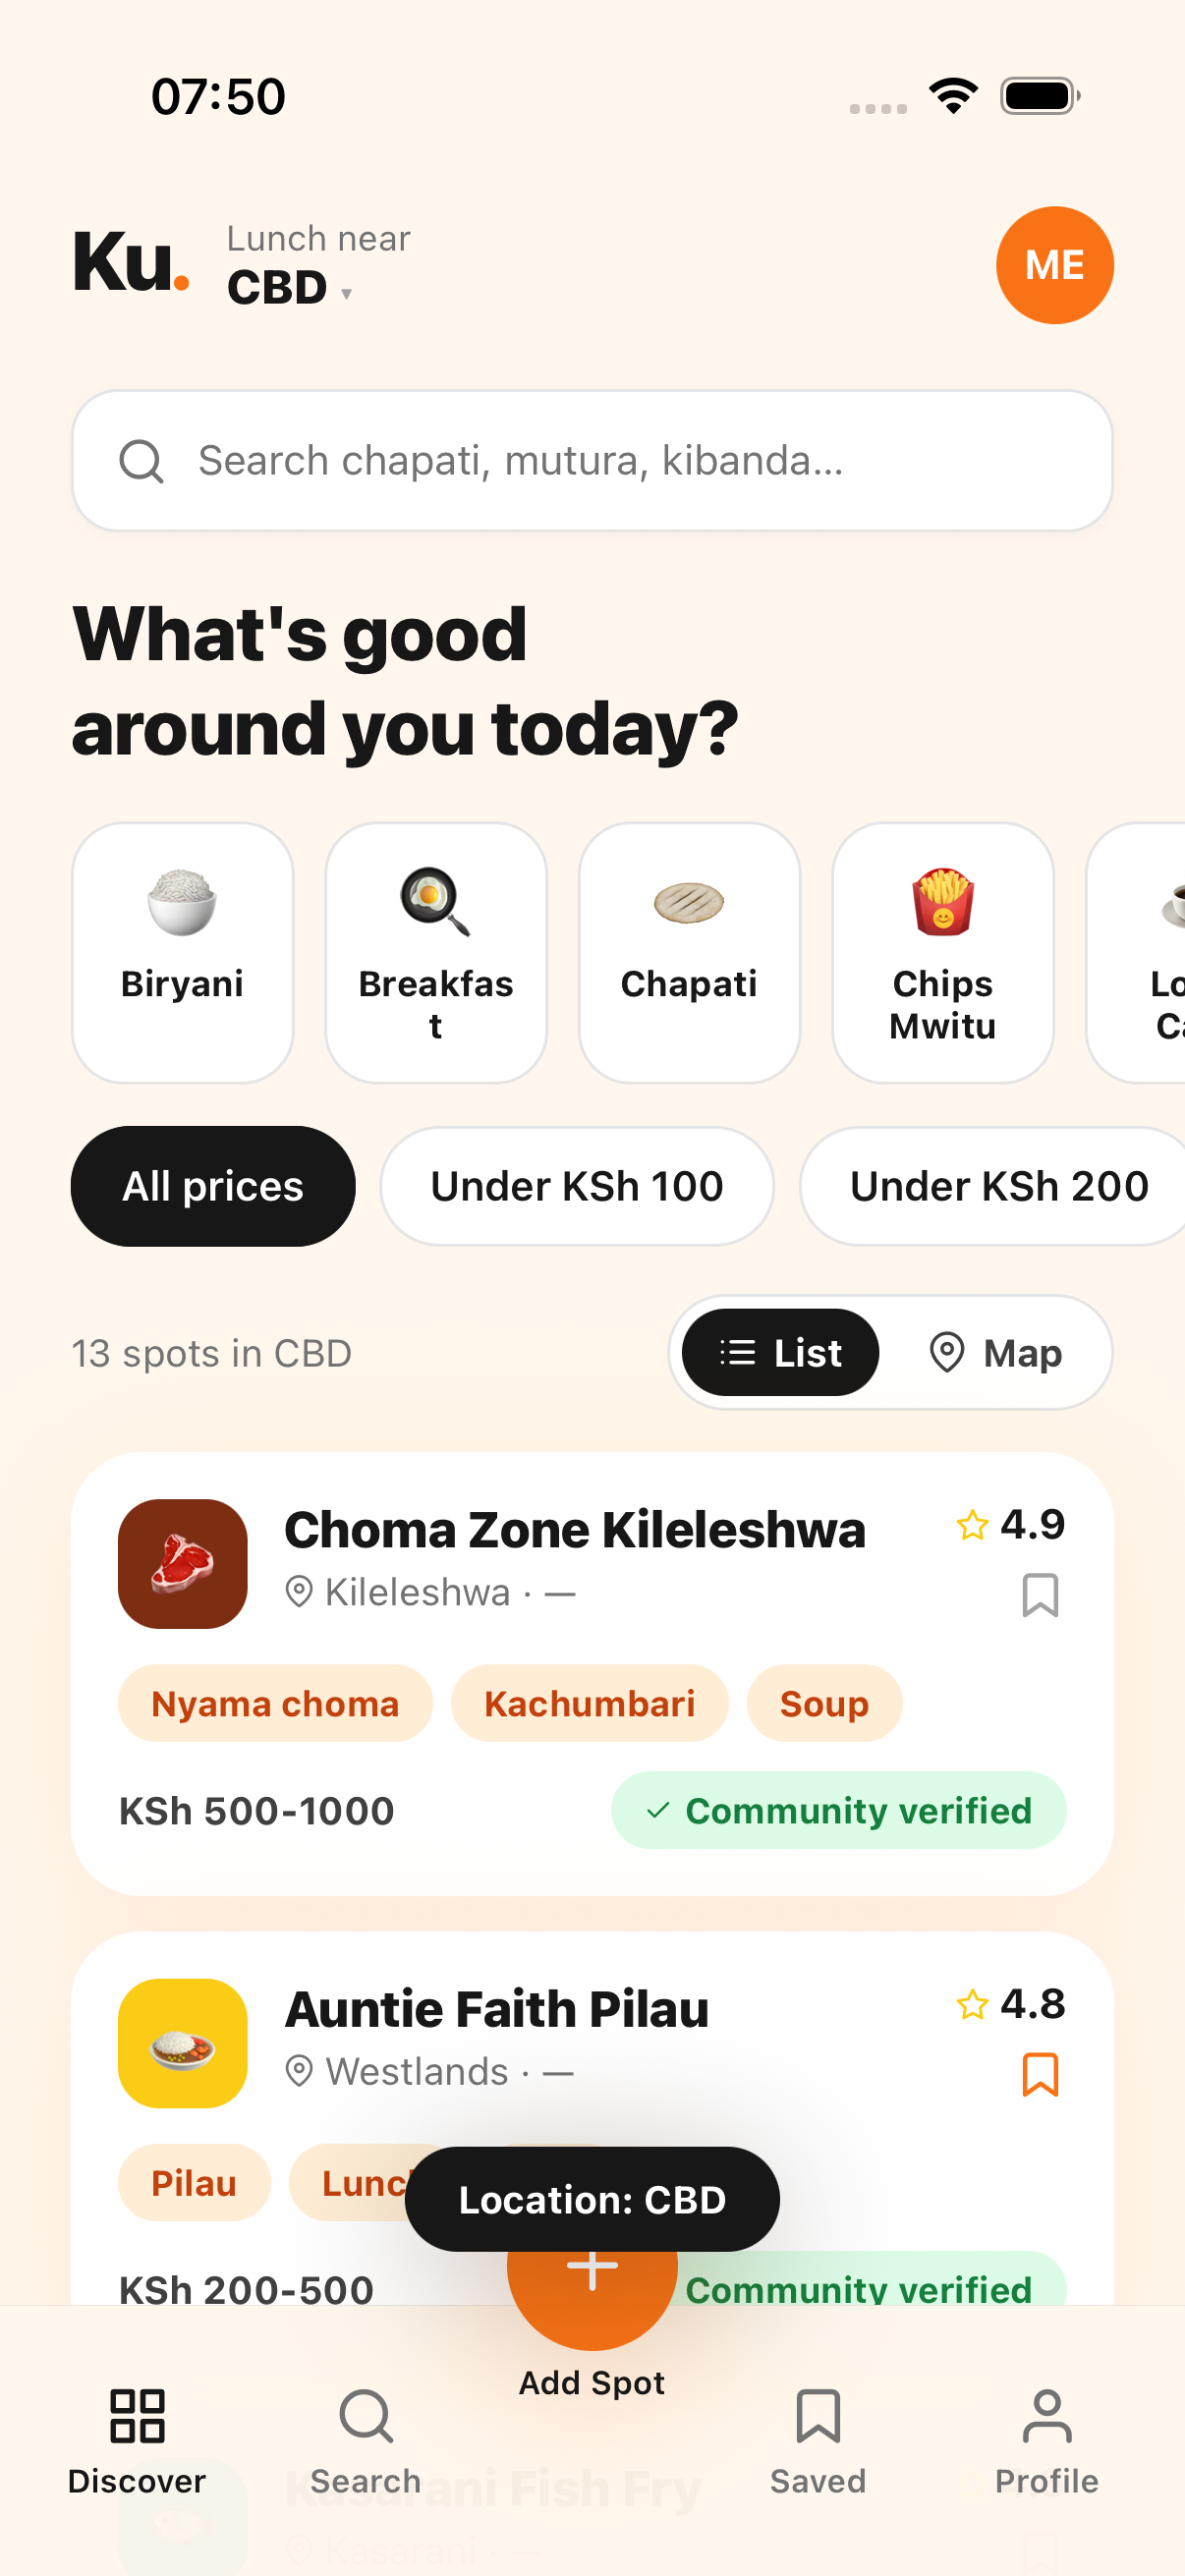This screenshot has height=2576, width=1185.
Task: Choose the Biryani category card
Action: [182, 953]
